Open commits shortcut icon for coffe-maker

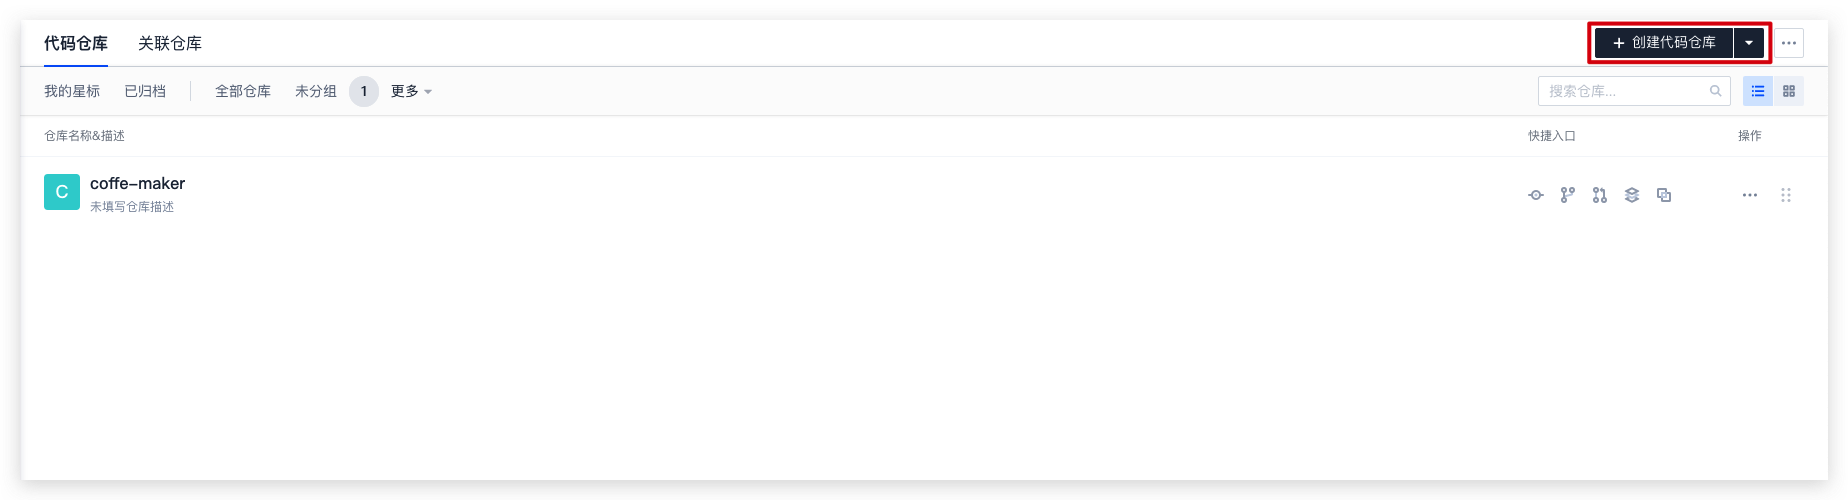(1536, 195)
